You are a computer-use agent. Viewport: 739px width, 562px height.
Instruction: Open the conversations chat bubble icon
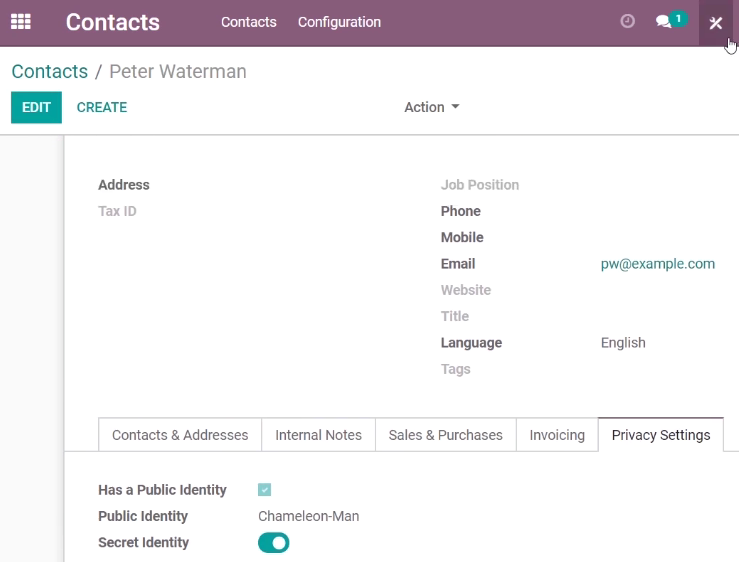tap(664, 22)
